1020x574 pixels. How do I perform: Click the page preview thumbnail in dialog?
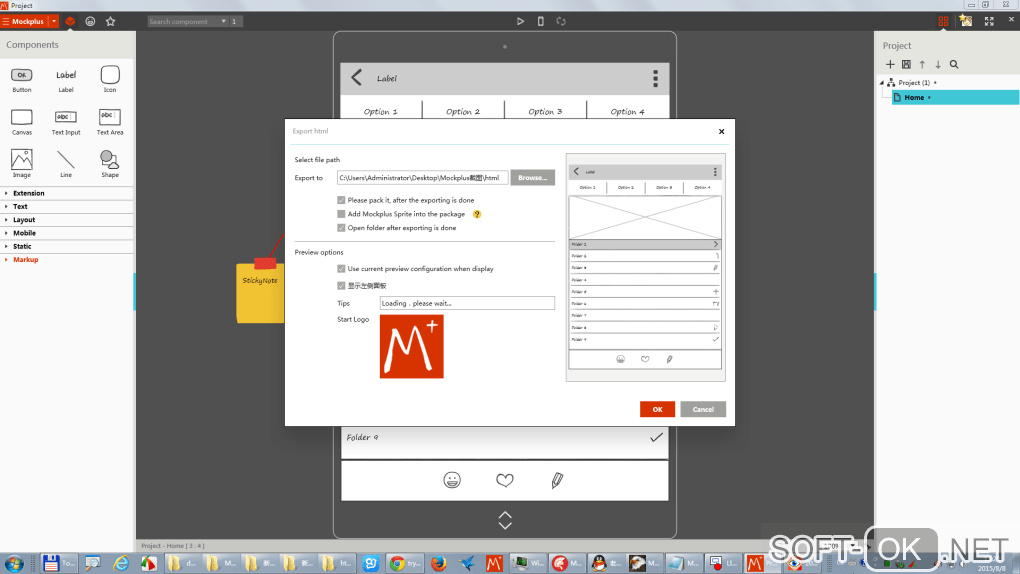click(645, 267)
